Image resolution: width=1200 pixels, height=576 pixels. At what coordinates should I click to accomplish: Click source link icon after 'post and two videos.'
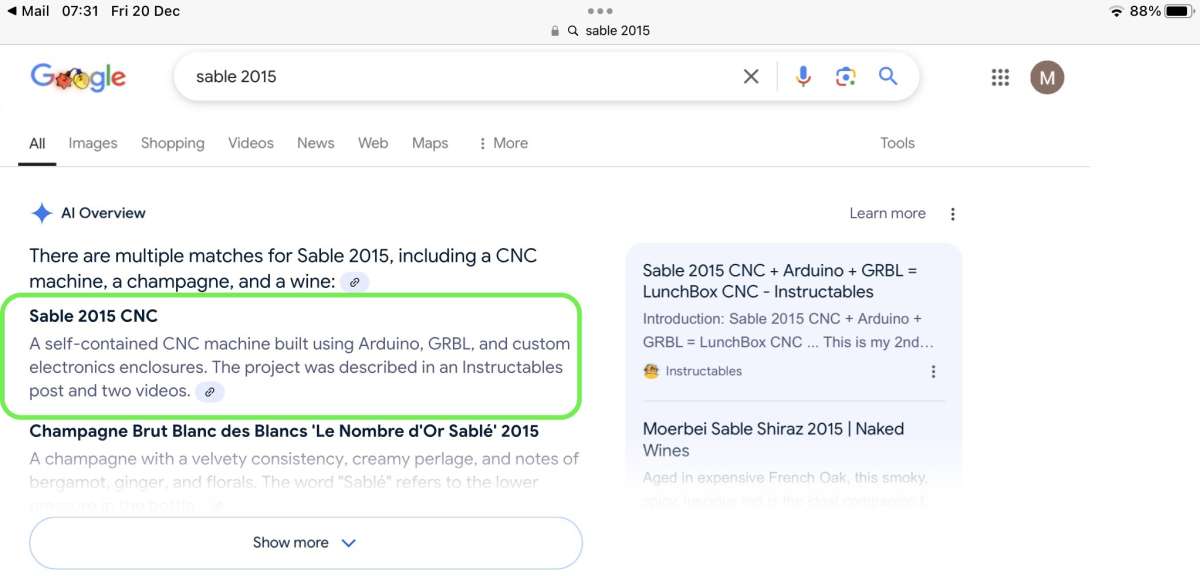point(209,392)
